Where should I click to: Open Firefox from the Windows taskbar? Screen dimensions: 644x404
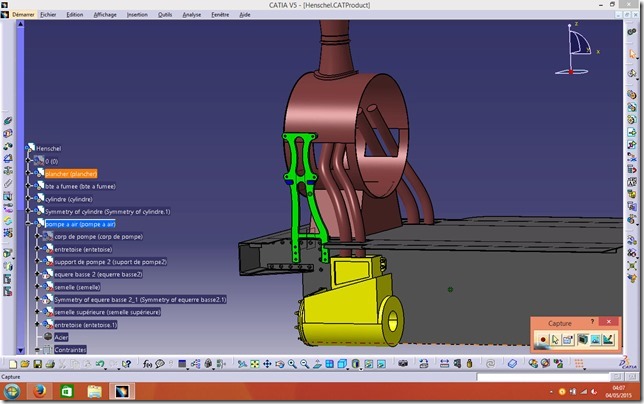[x=40, y=391]
